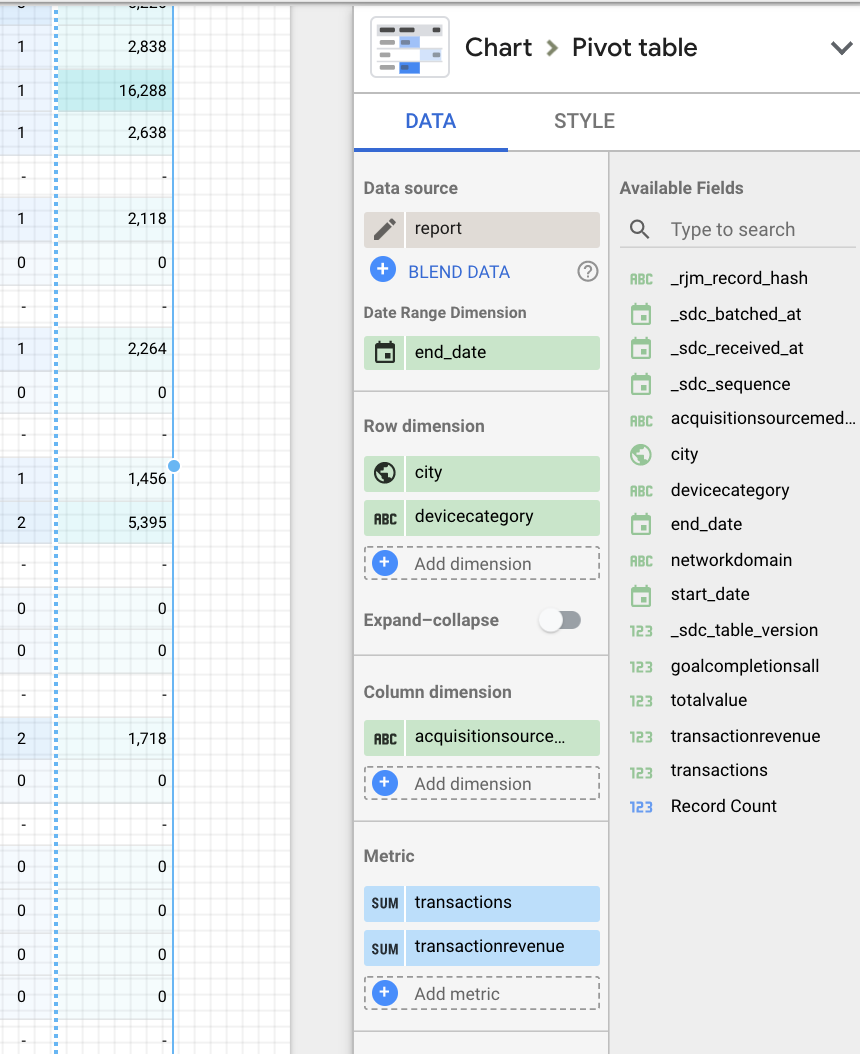Select the globe icon on the city dimension
The width and height of the screenshot is (860, 1054).
click(x=384, y=473)
